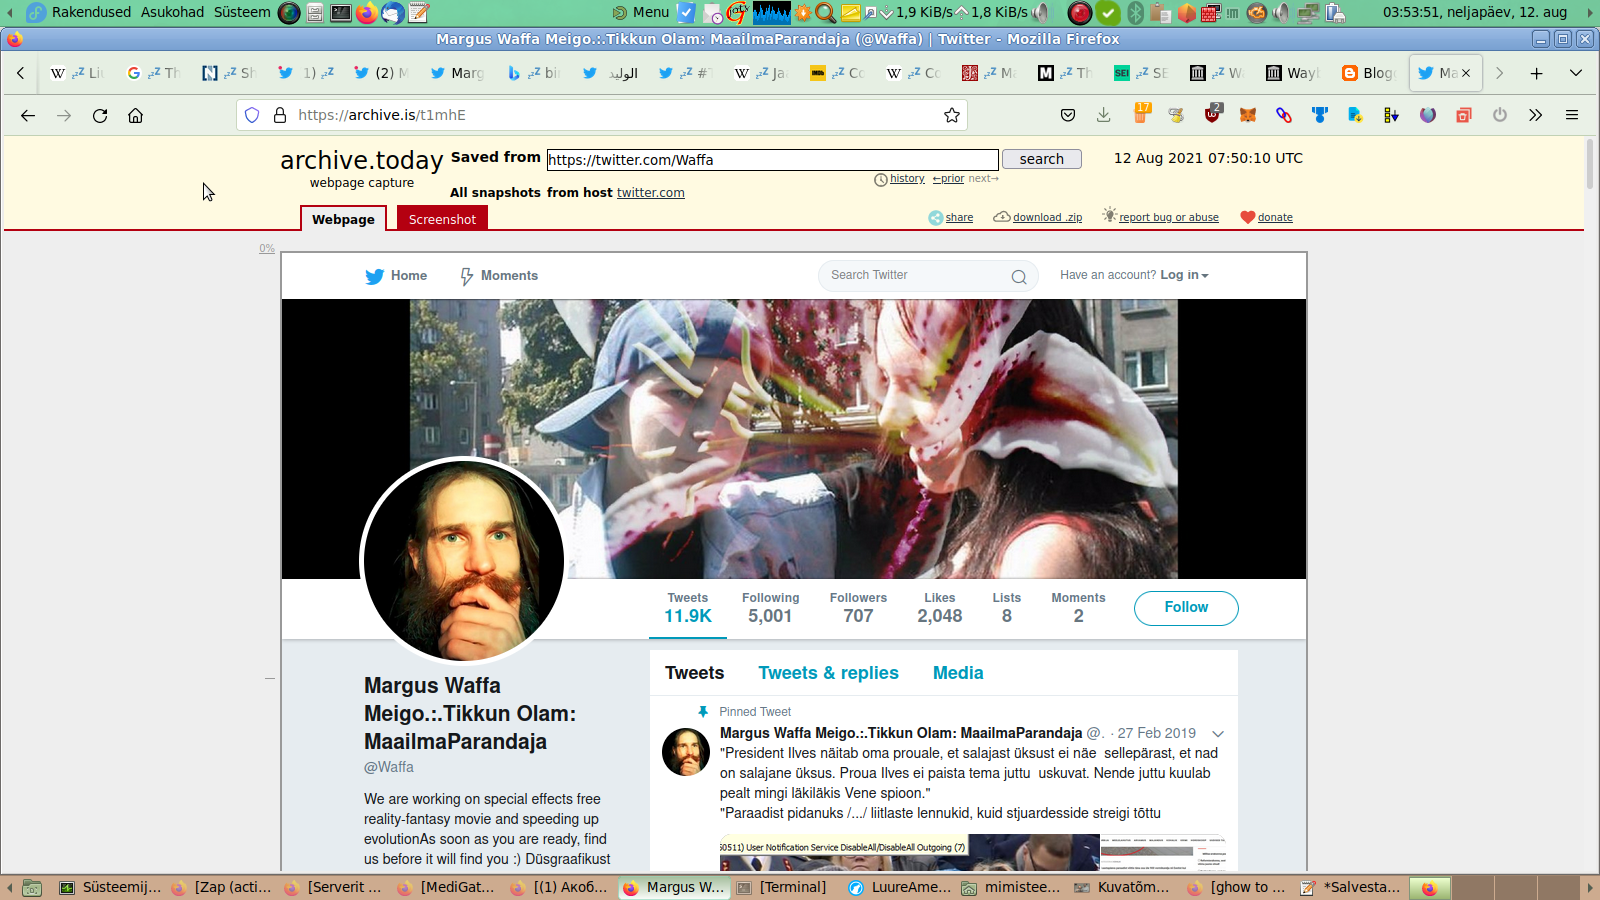The image size is (1600, 900).
Task: Open the @Waffa handle link
Action: point(389,767)
